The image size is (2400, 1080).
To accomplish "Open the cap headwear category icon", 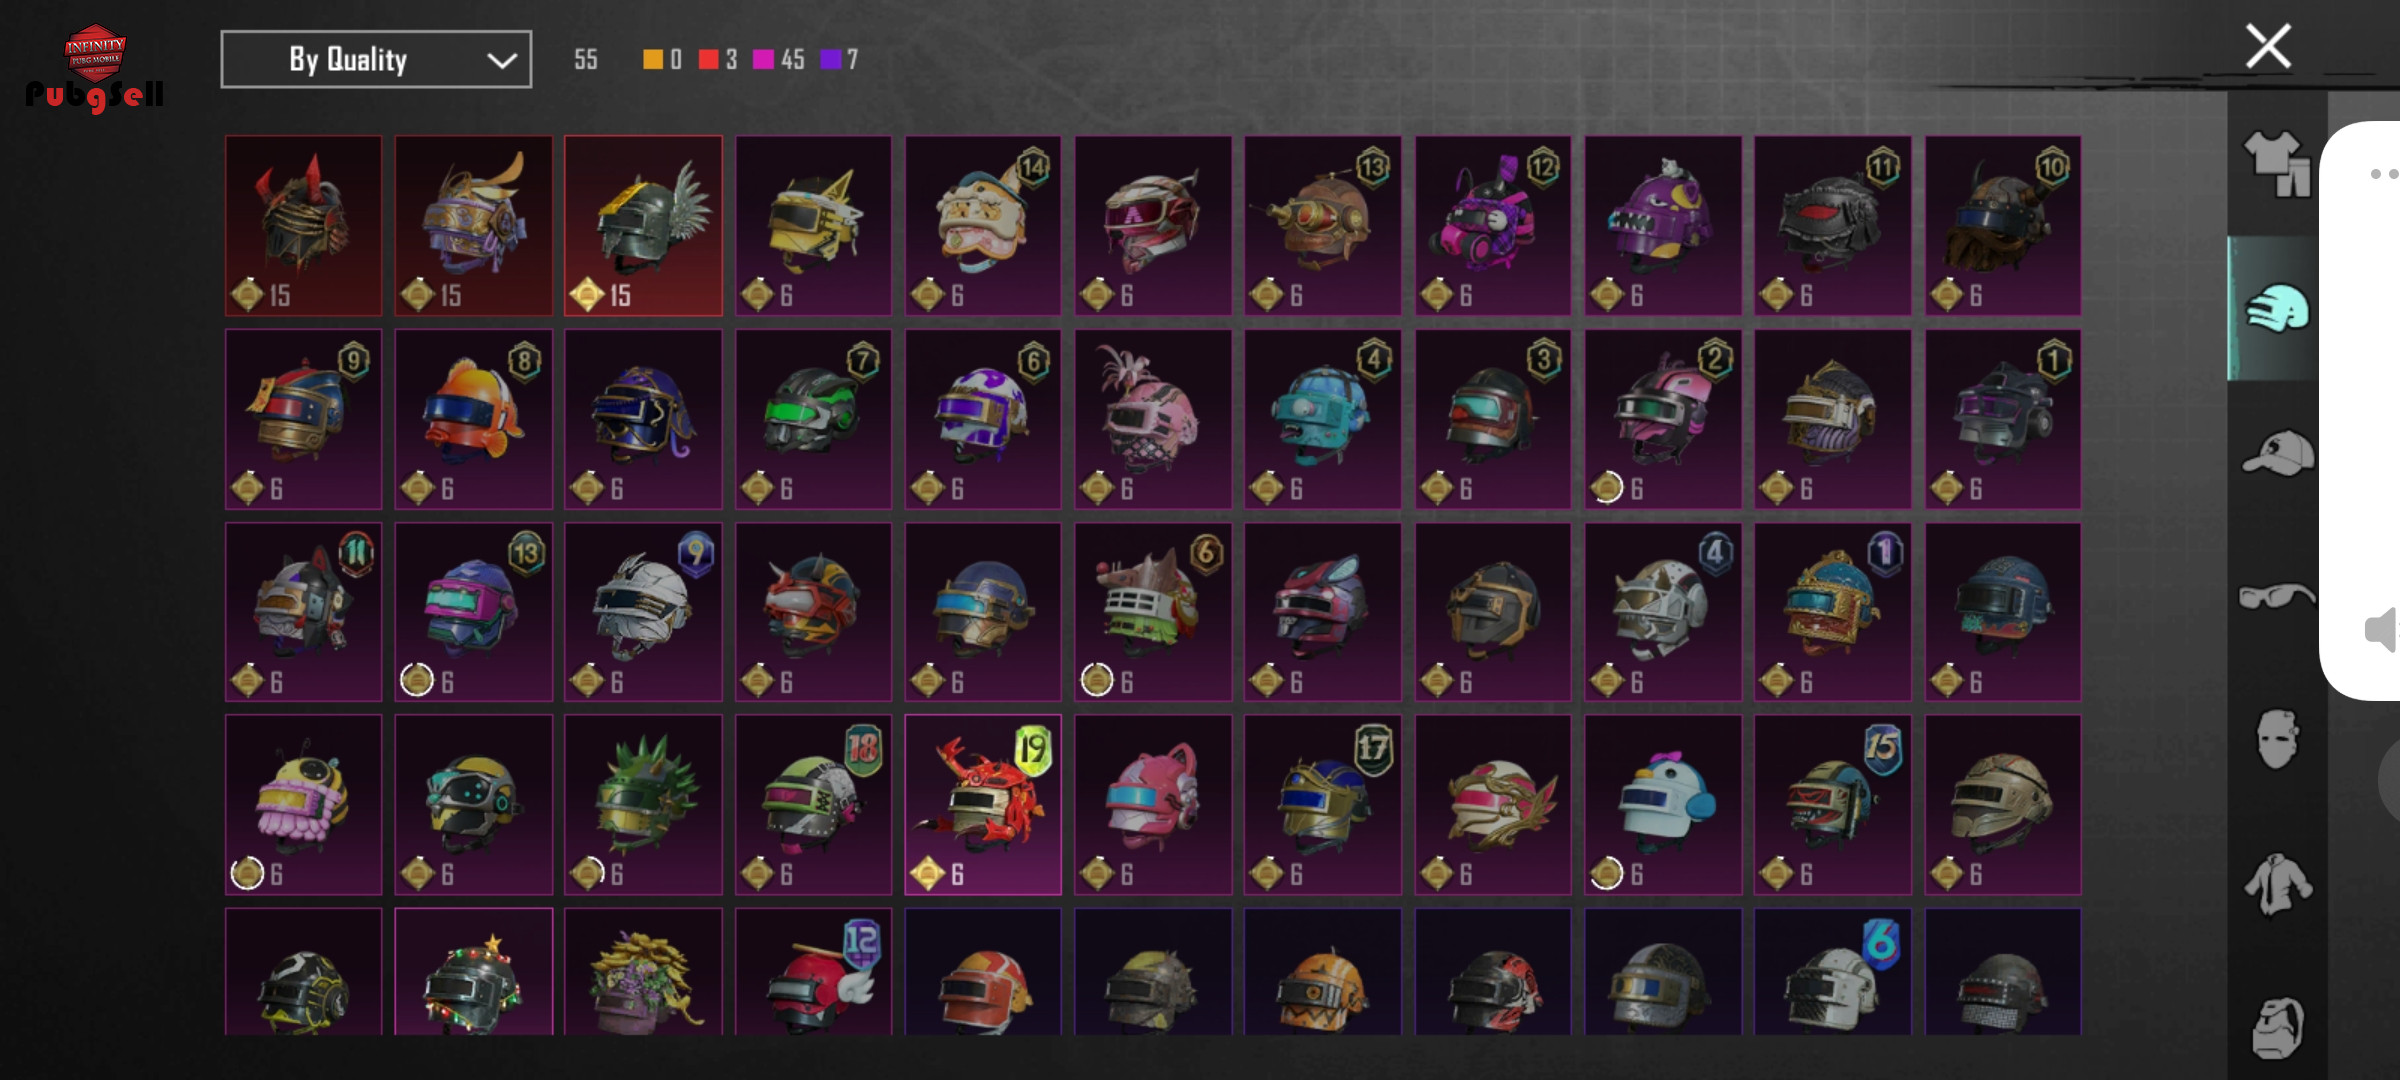I will click(x=2277, y=453).
